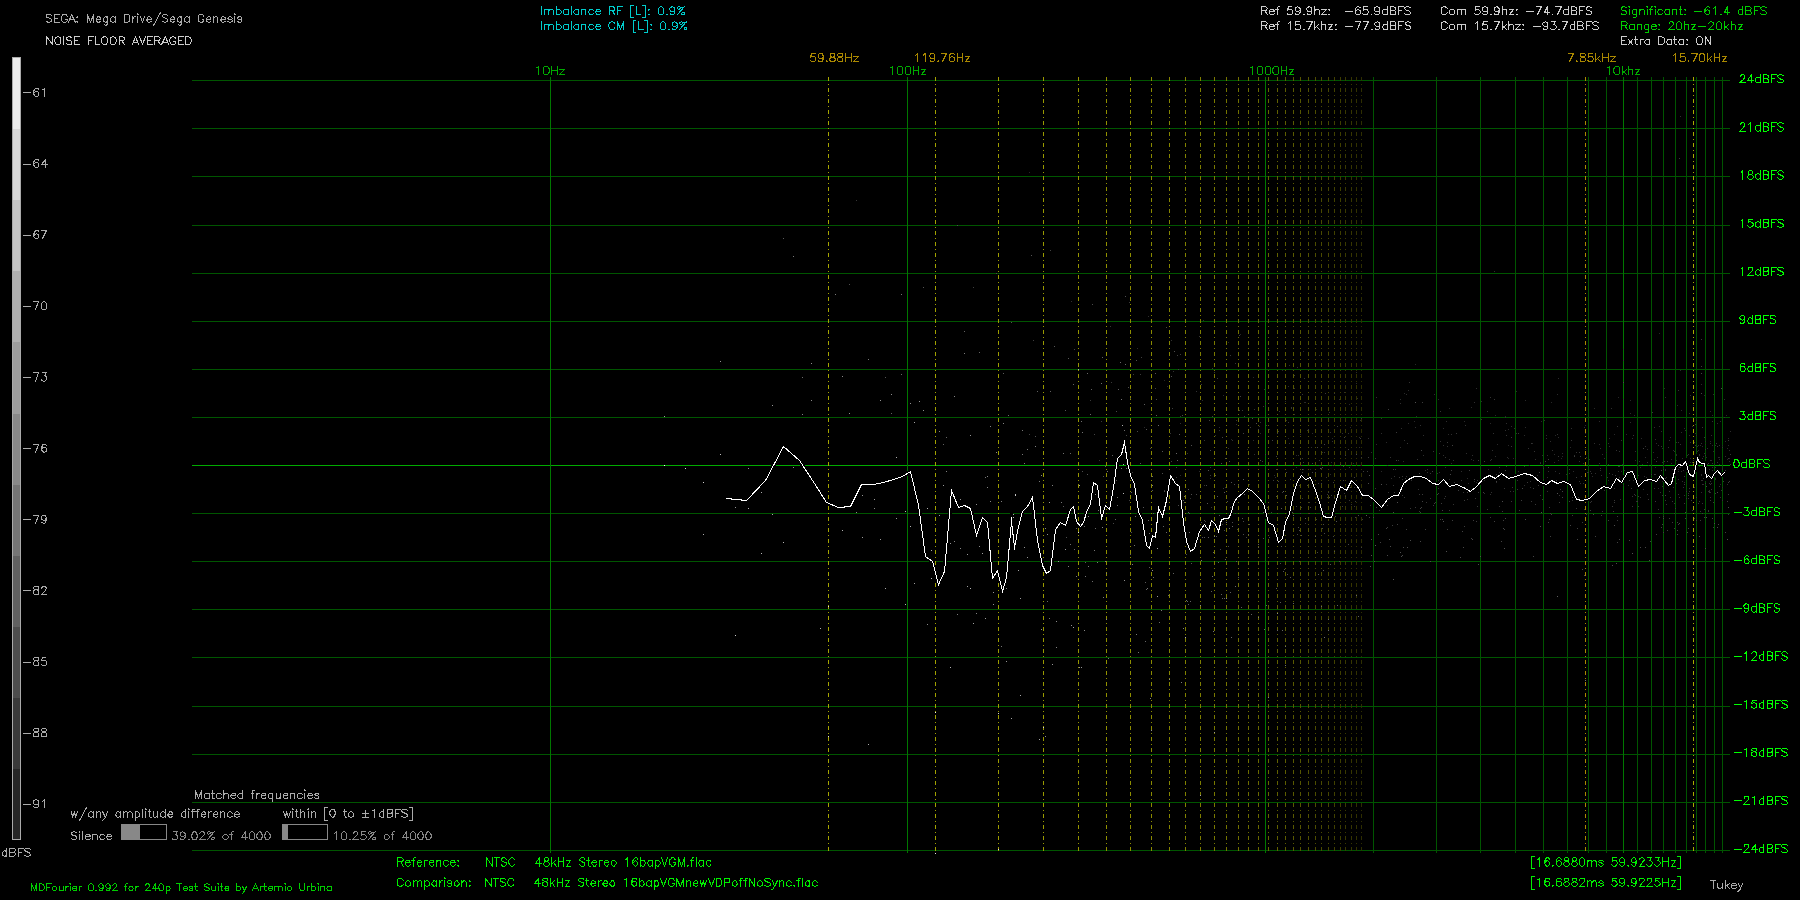Click the 59.88Hz yellow frequency marker label
Image resolution: width=1800 pixels, height=900 pixels.
[834, 58]
